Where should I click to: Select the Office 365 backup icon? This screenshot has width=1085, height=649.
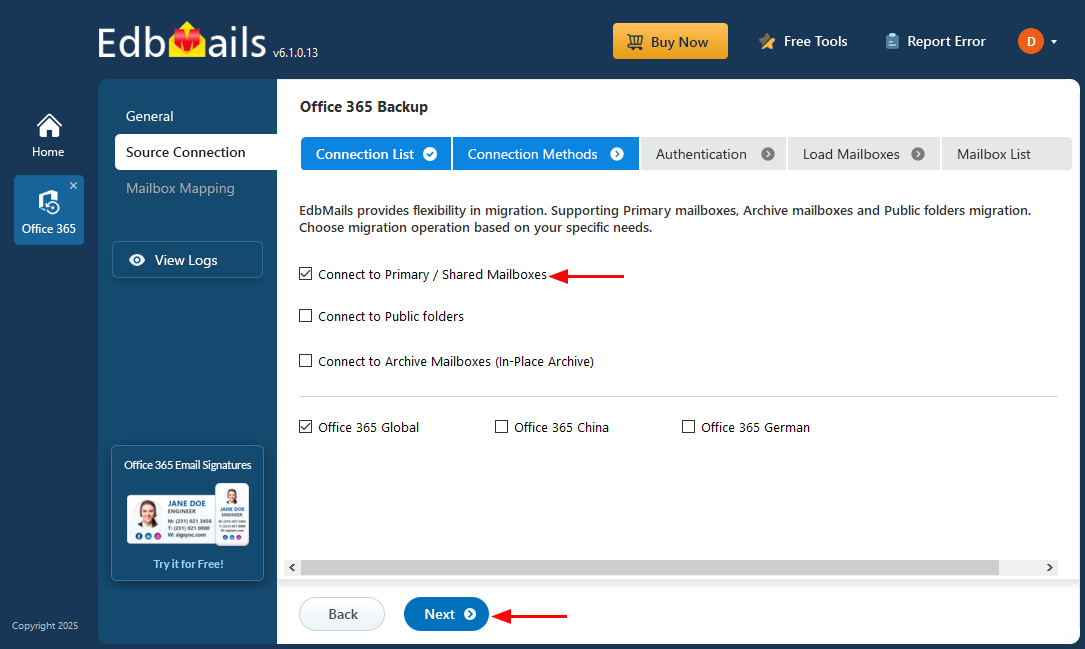tap(48, 203)
